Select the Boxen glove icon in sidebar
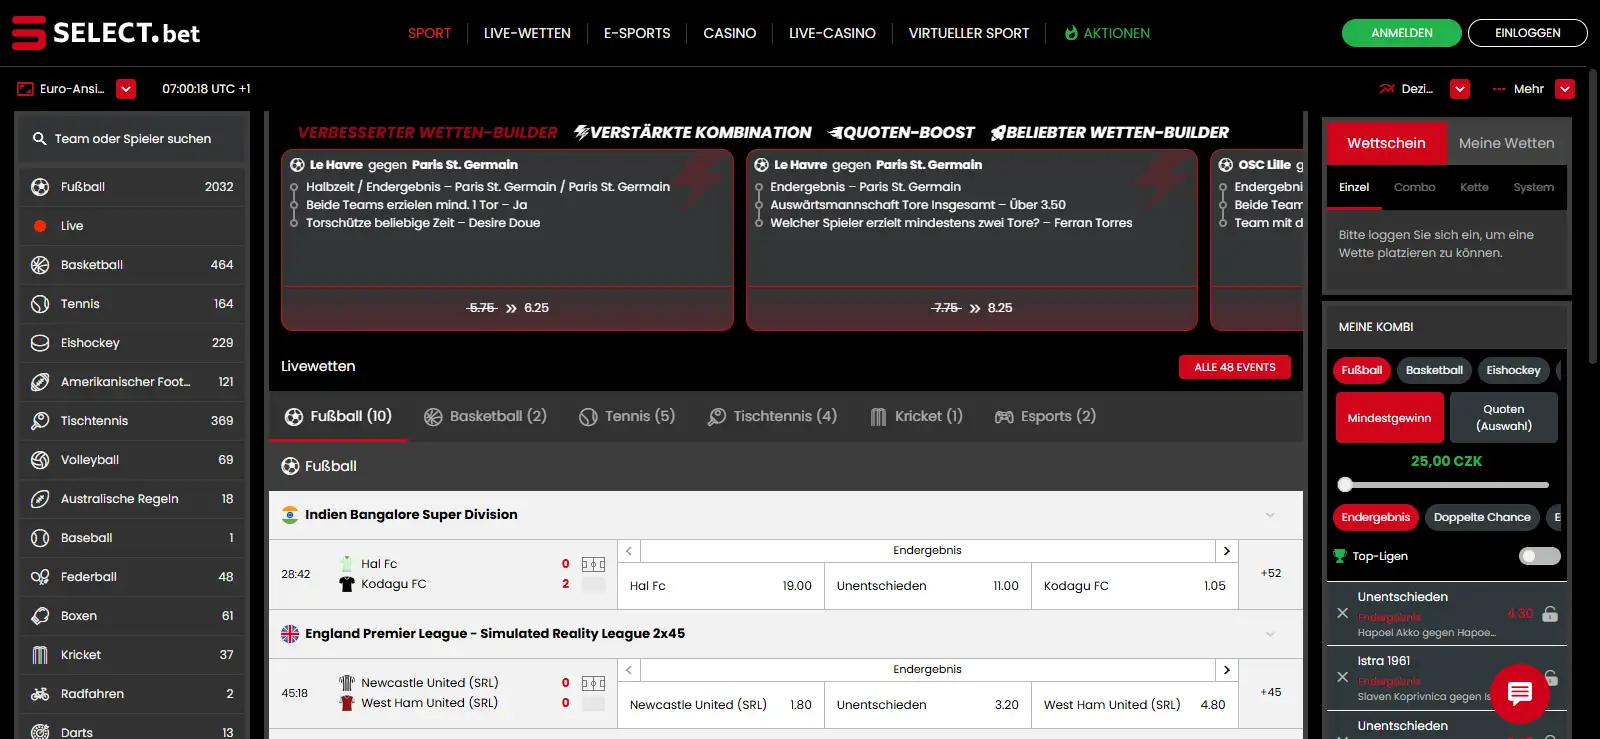1600x739 pixels. tap(40, 616)
